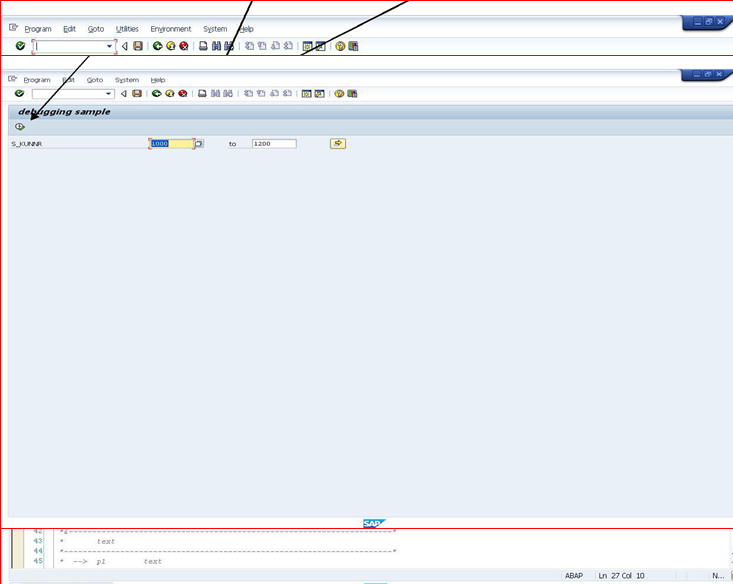Click yellow Exit icon in debugging sample window

(x=170, y=94)
